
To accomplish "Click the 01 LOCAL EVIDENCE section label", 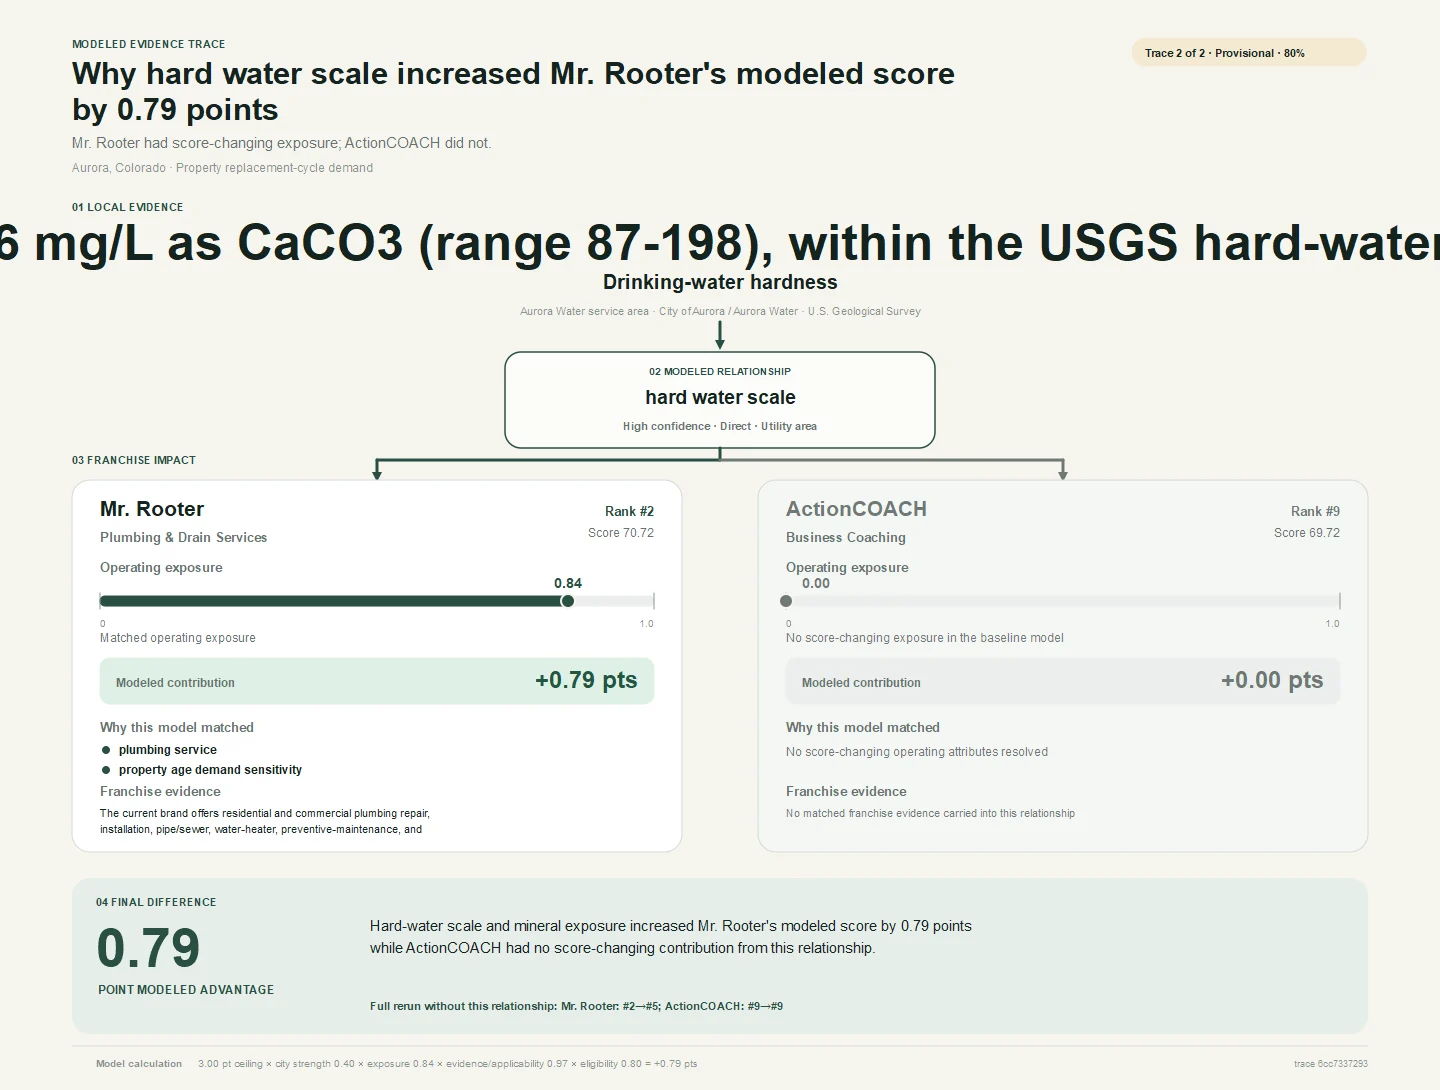I will (x=127, y=207).
